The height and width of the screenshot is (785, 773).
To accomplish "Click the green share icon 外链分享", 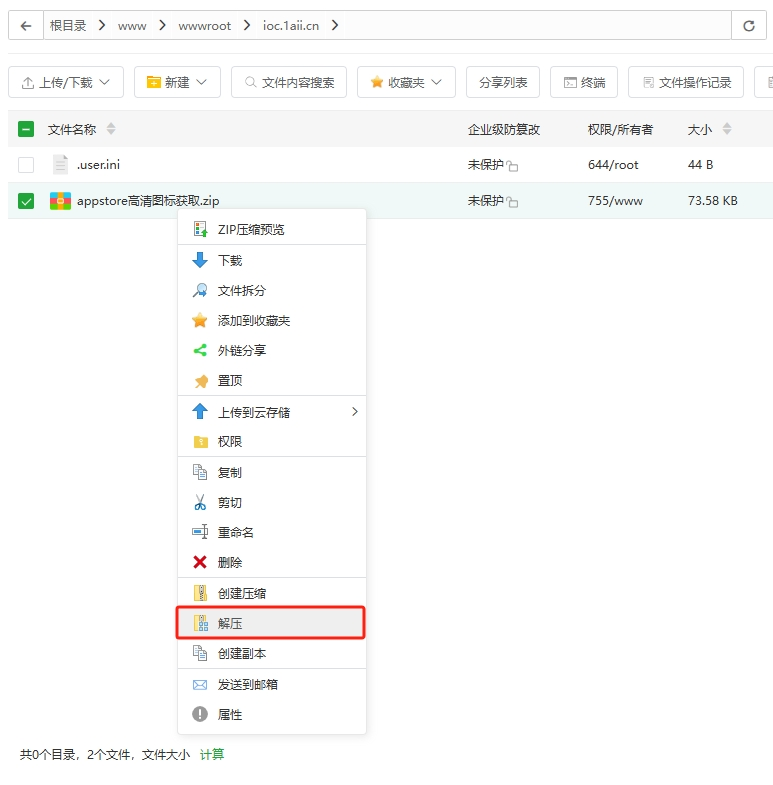I will coord(200,350).
